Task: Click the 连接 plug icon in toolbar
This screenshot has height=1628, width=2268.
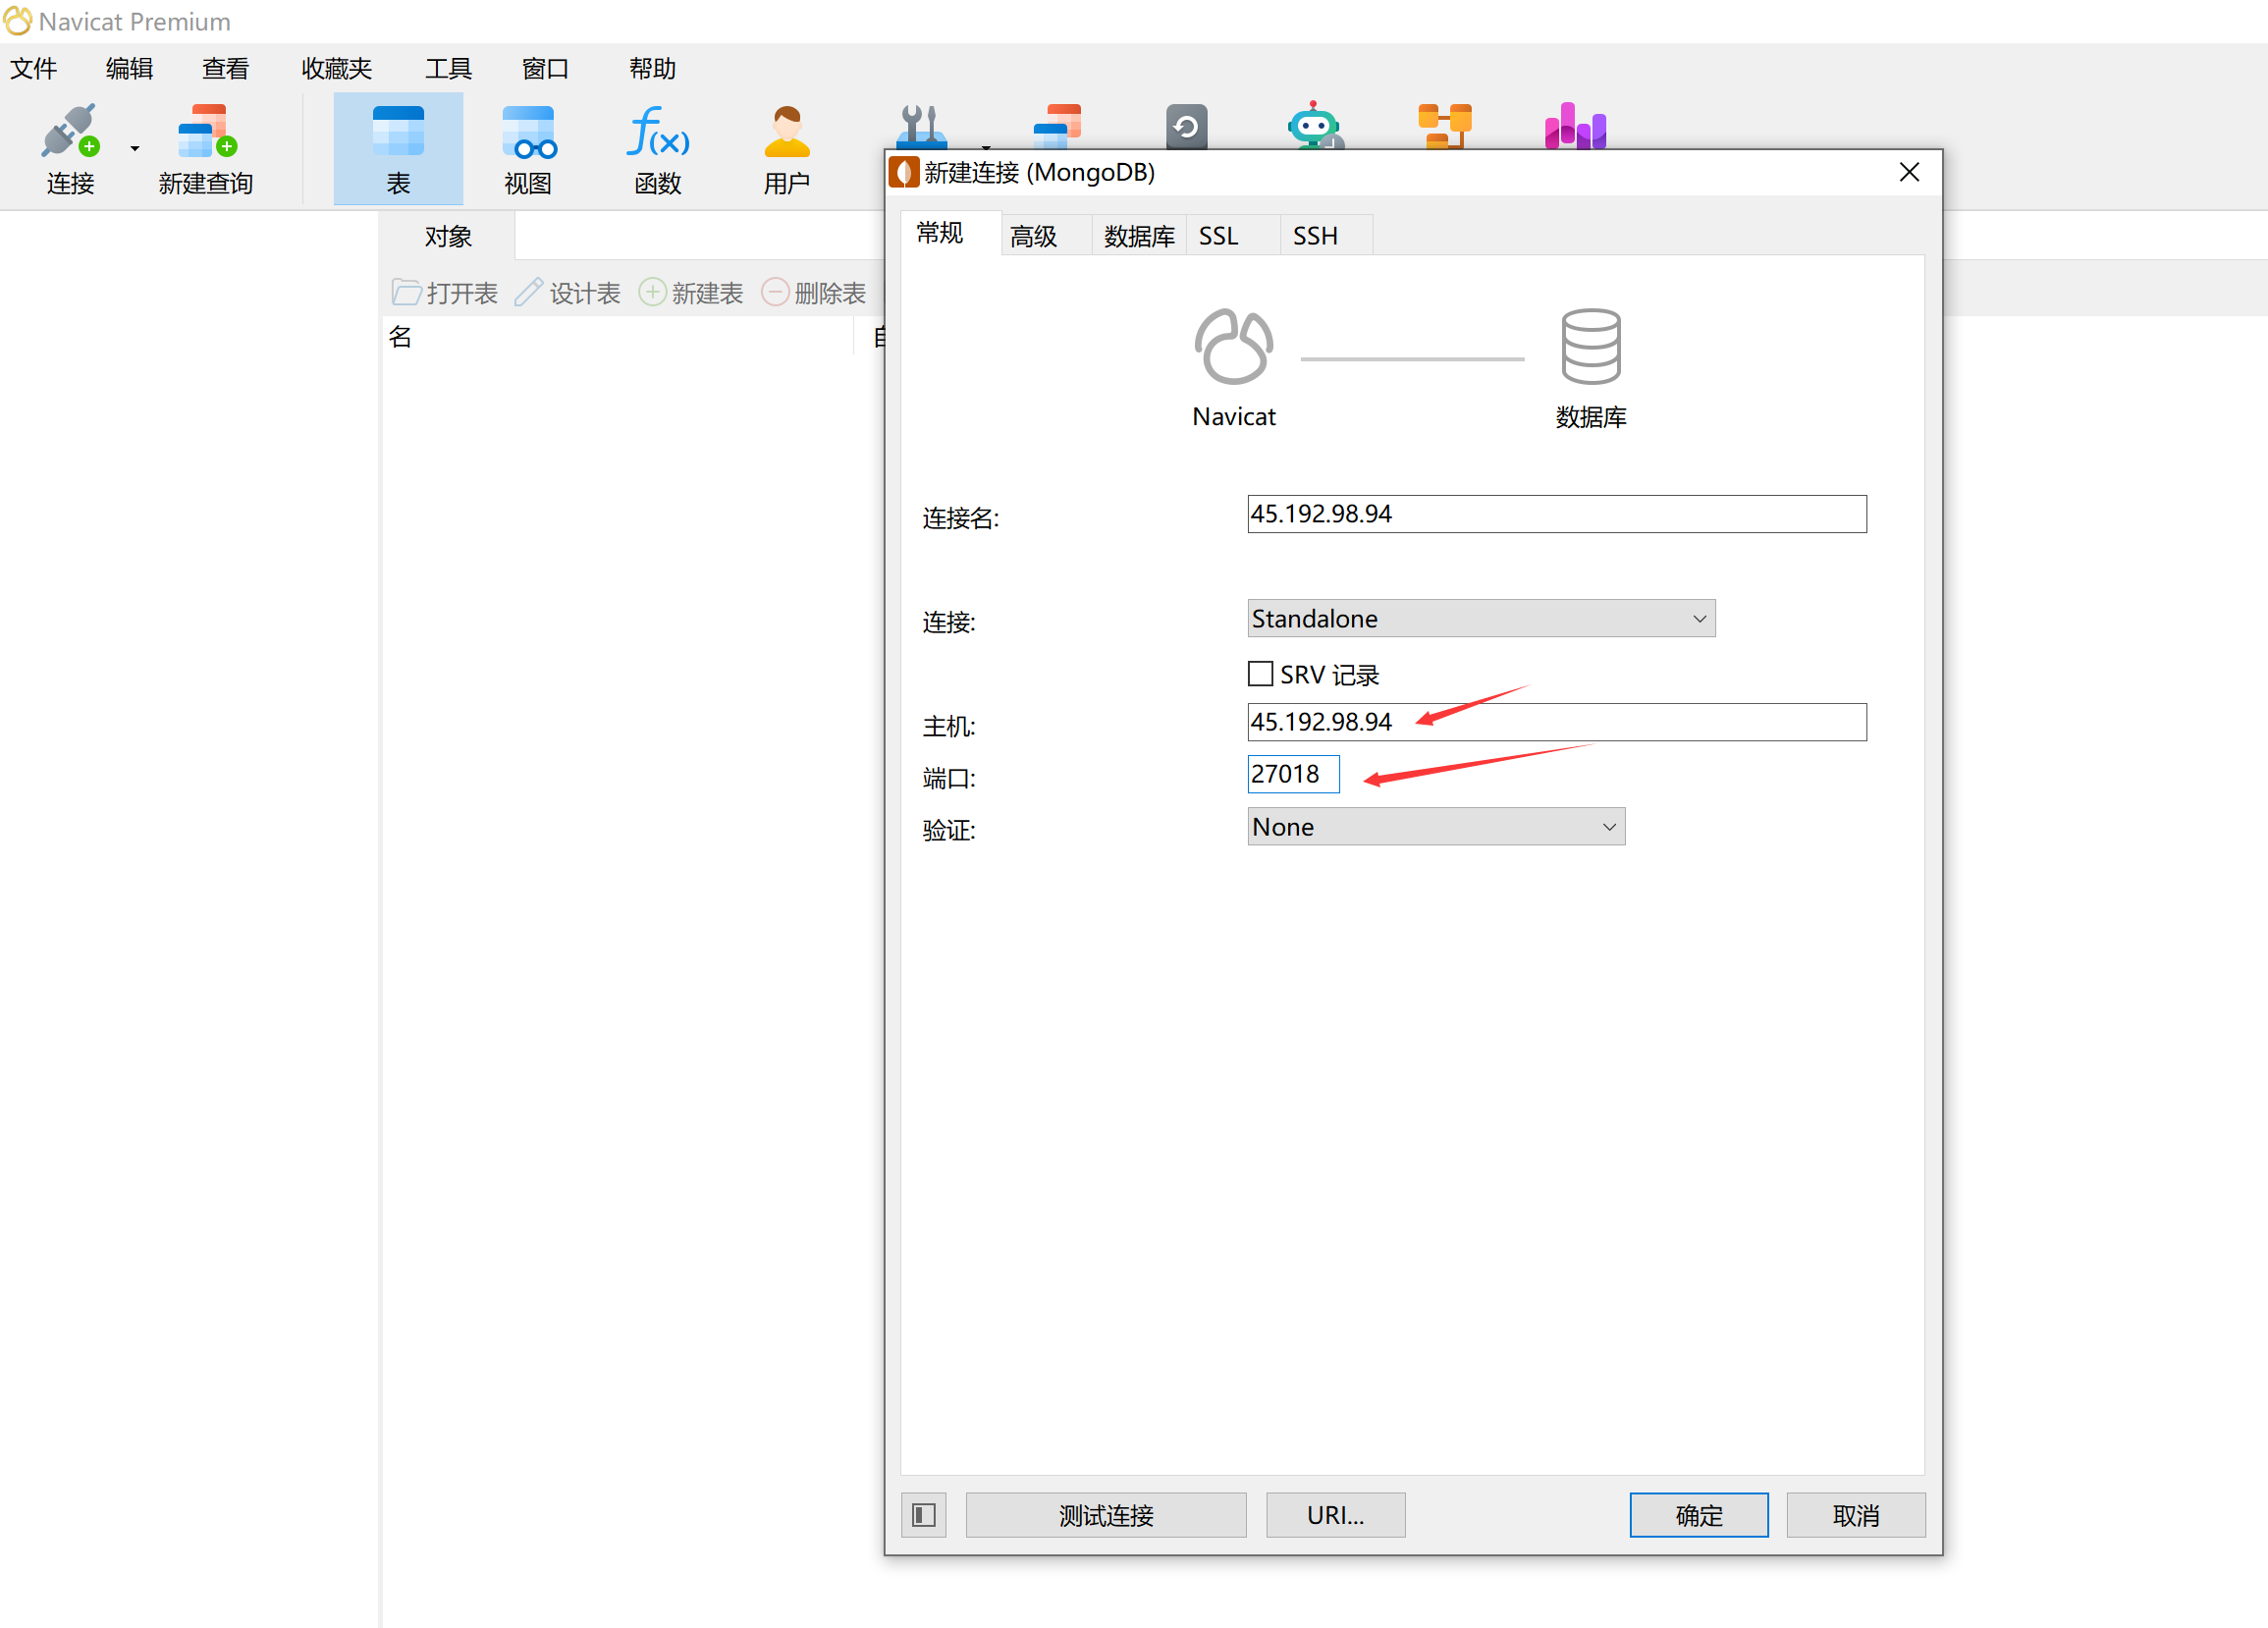Action: tap(70, 132)
